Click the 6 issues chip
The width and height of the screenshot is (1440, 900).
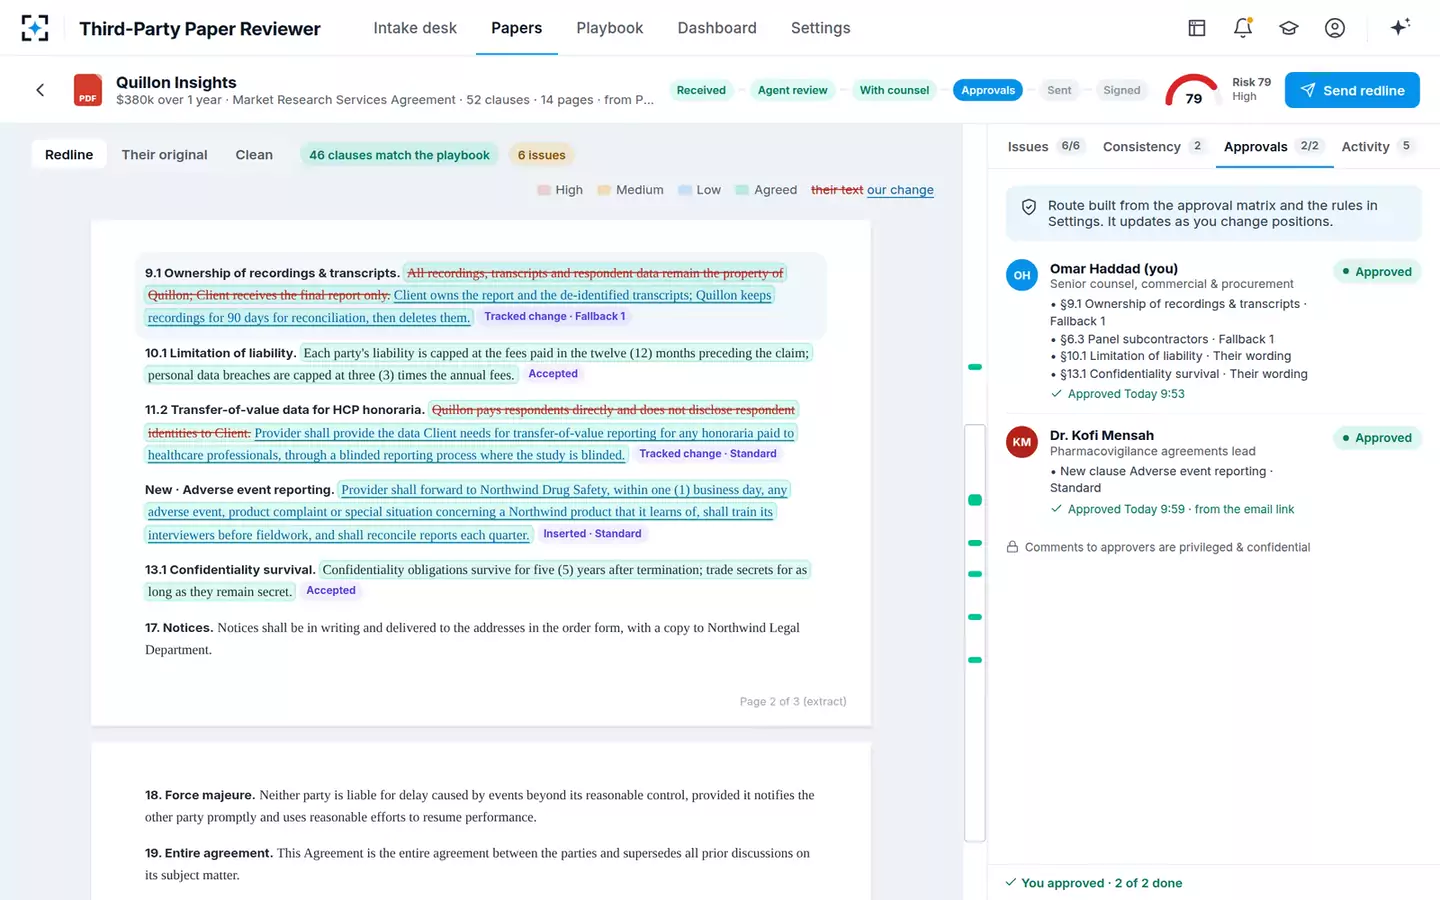coord(541,155)
